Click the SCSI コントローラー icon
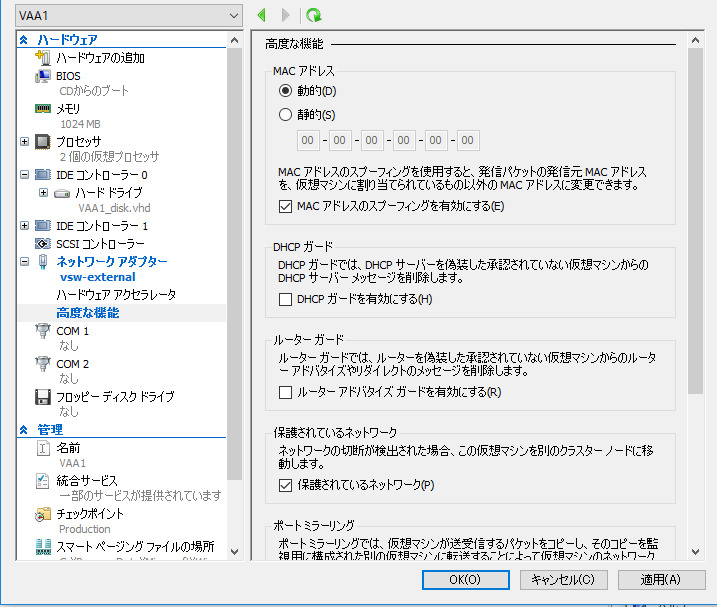This screenshot has height=607, width=717. (43, 243)
